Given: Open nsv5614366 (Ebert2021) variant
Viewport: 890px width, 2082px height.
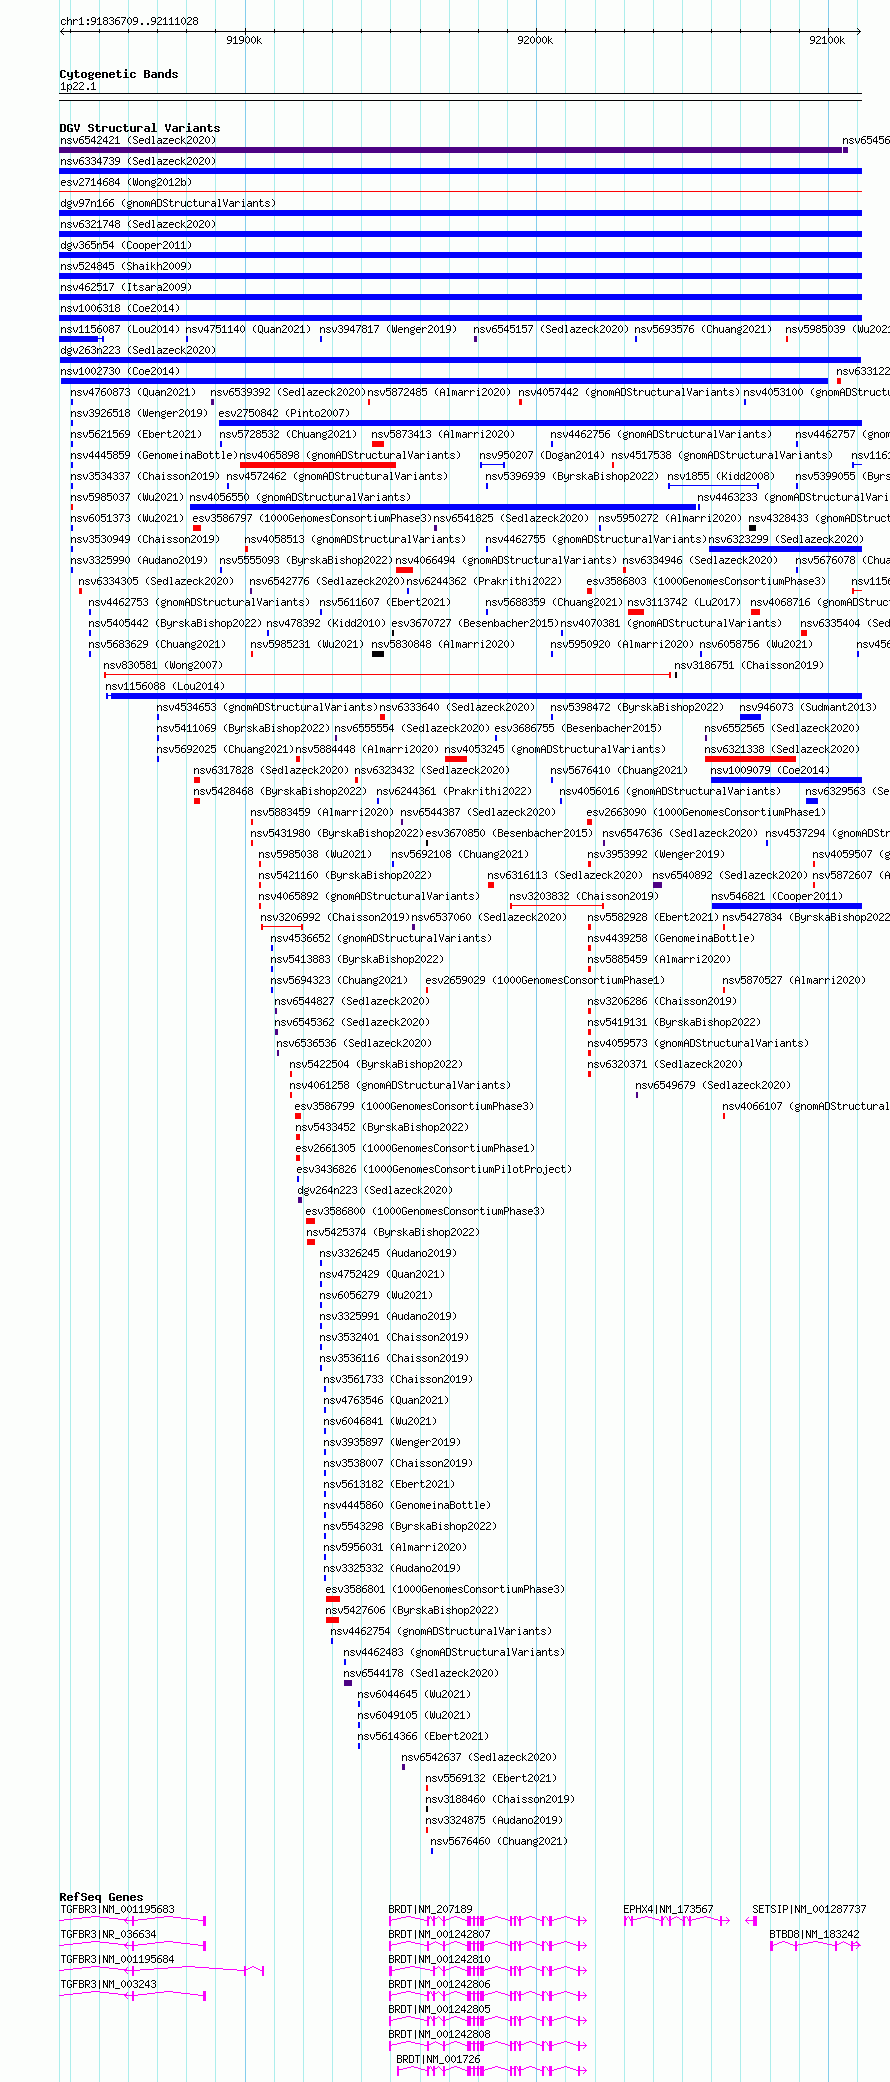Looking at the screenshot, I should pos(359,1746).
